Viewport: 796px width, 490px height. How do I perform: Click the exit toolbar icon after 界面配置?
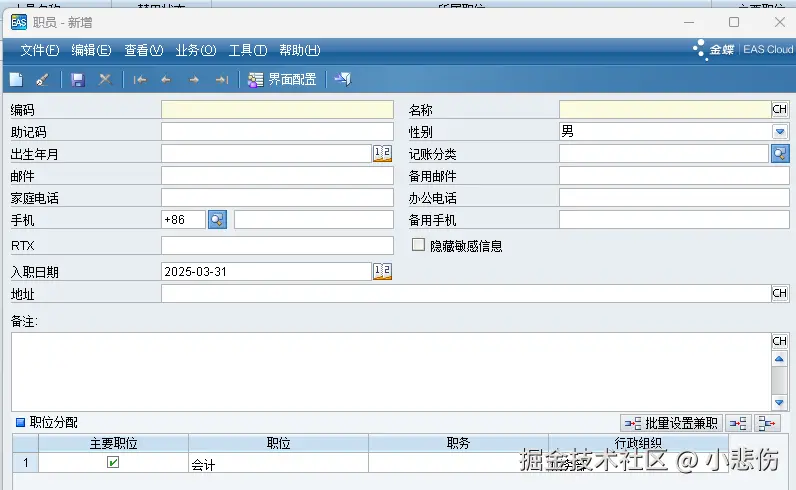pyautogui.click(x=343, y=79)
